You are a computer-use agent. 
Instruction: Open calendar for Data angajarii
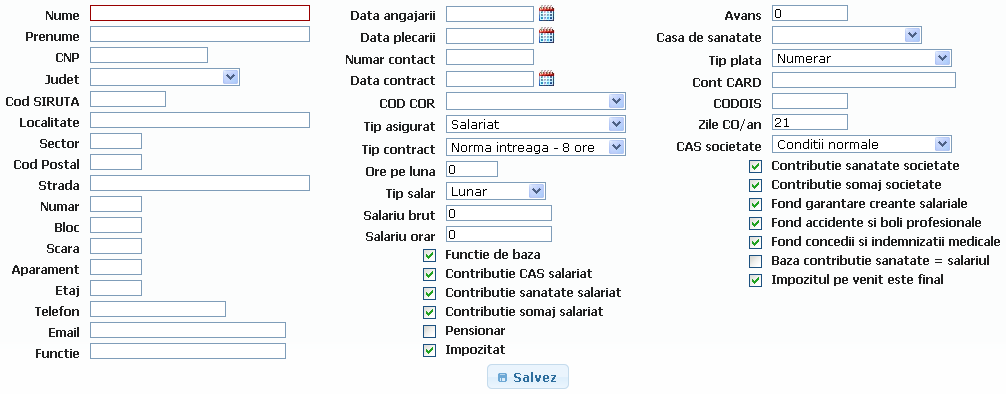pos(546,13)
